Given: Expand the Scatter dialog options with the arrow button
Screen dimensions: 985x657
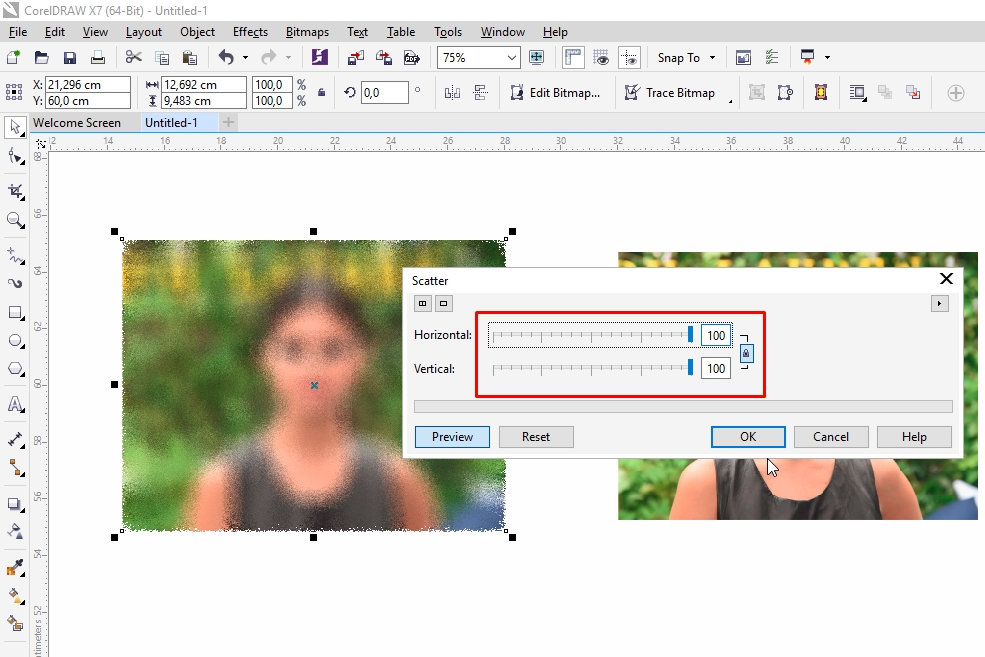Looking at the screenshot, I should click(x=938, y=303).
